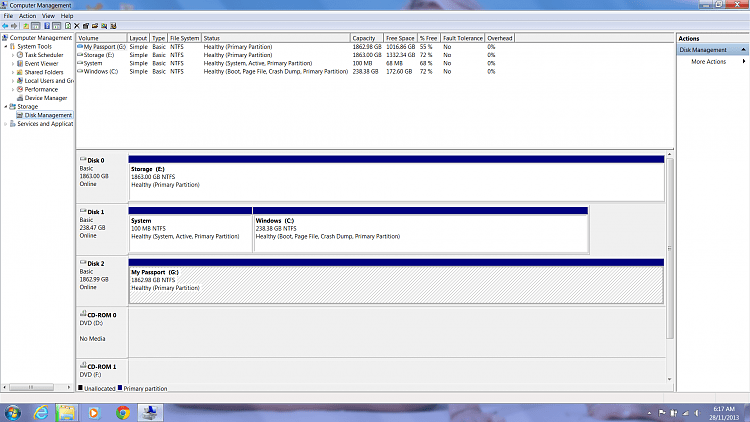Sort by the File System column header
Screen dimensions: 750x422
[x=184, y=38]
